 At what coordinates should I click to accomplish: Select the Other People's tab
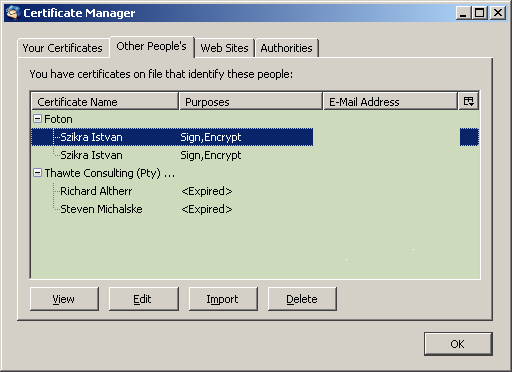[151, 47]
